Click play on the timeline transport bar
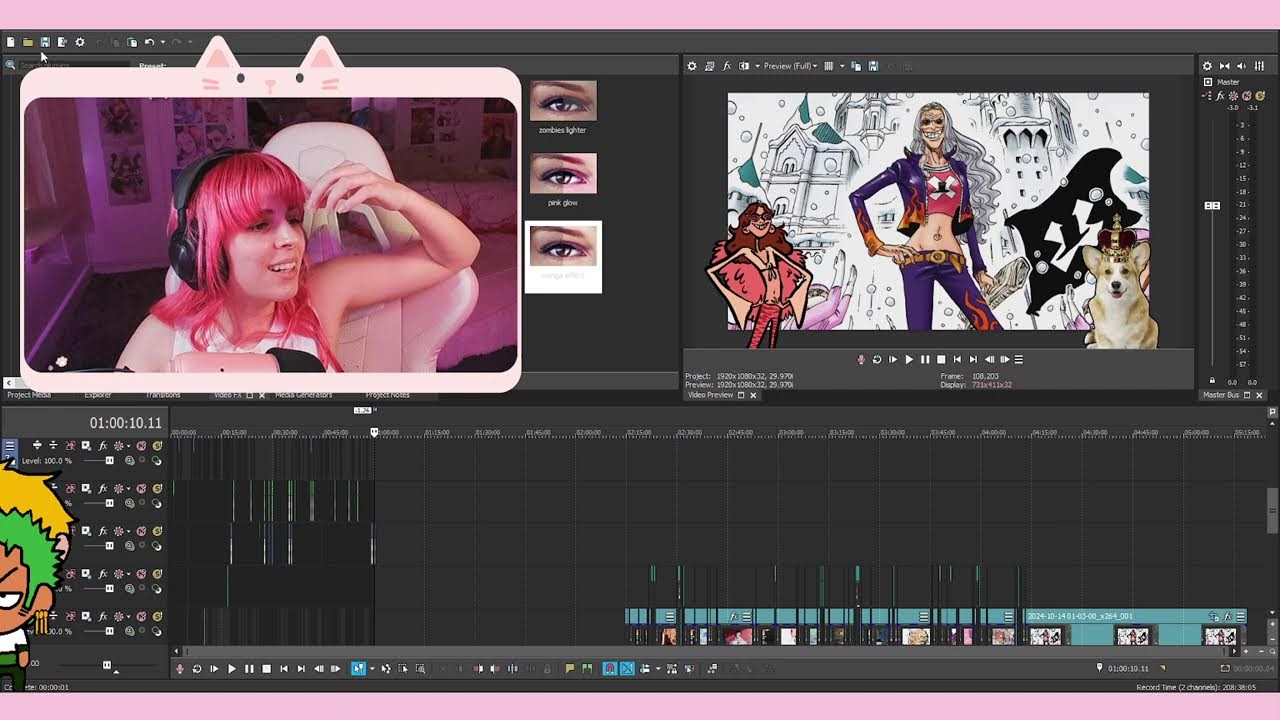Viewport: 1280px width, 720px height. [232, 669]
